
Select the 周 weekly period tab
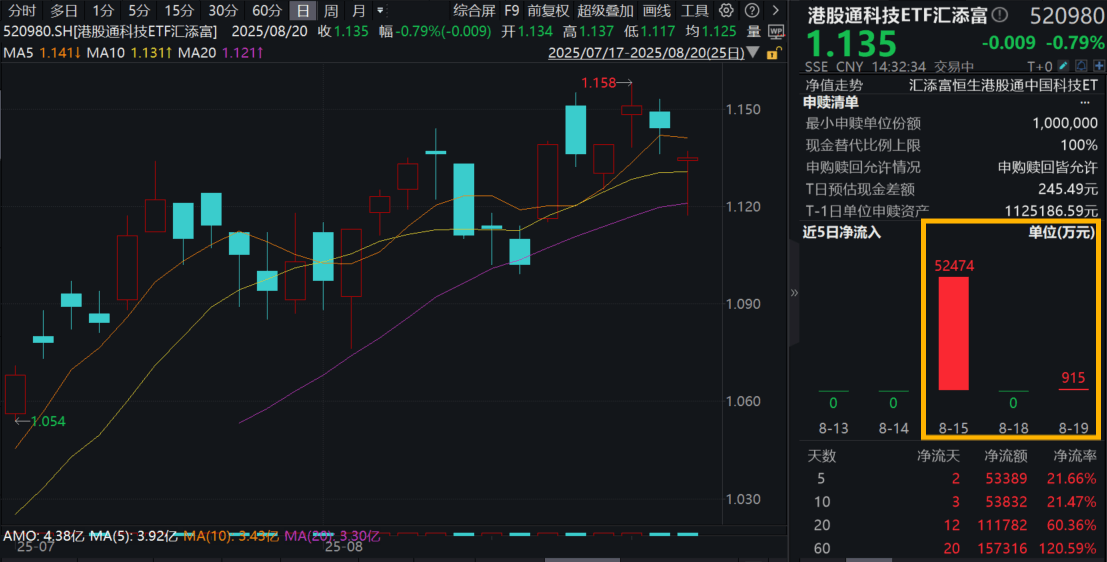pos(330,11)
